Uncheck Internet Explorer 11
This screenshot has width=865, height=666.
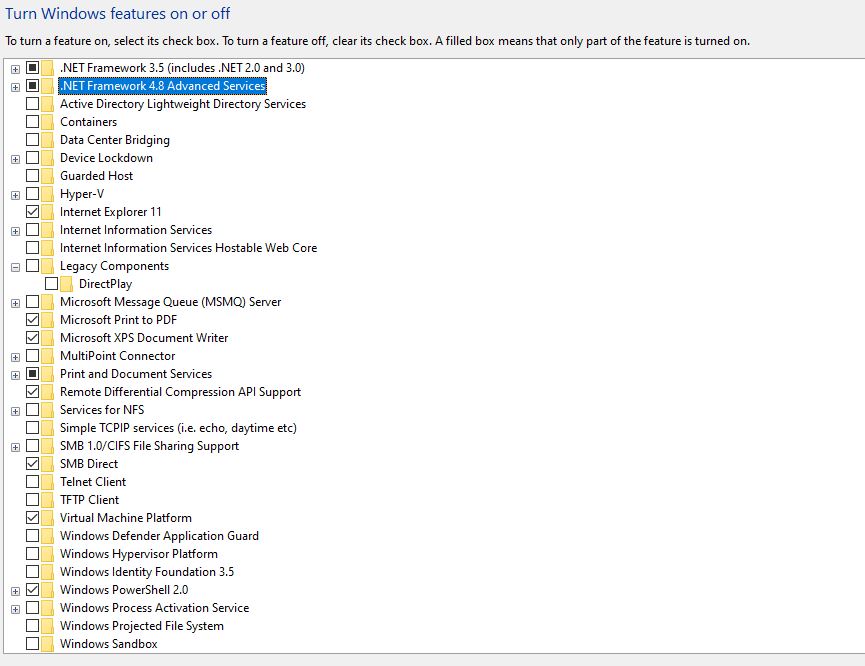33,212
